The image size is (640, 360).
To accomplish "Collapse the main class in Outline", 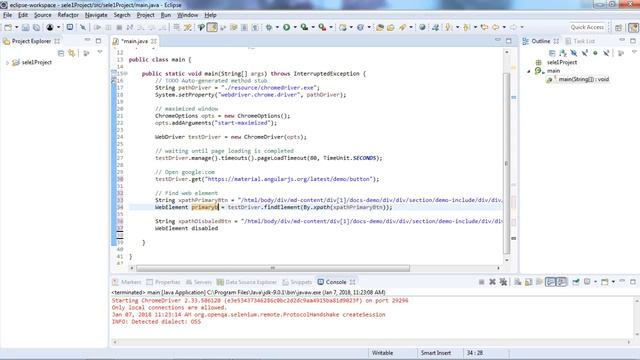I will coord(529,71).
